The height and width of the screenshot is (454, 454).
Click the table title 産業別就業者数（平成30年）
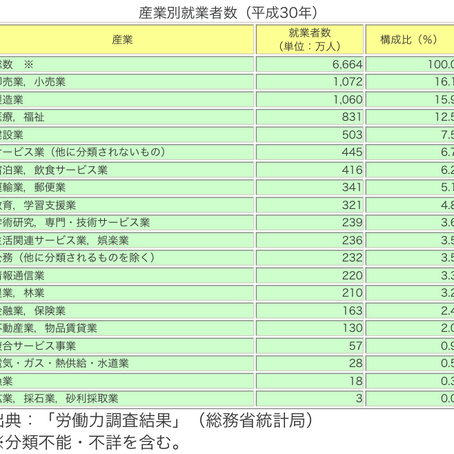tap(228, 13)
